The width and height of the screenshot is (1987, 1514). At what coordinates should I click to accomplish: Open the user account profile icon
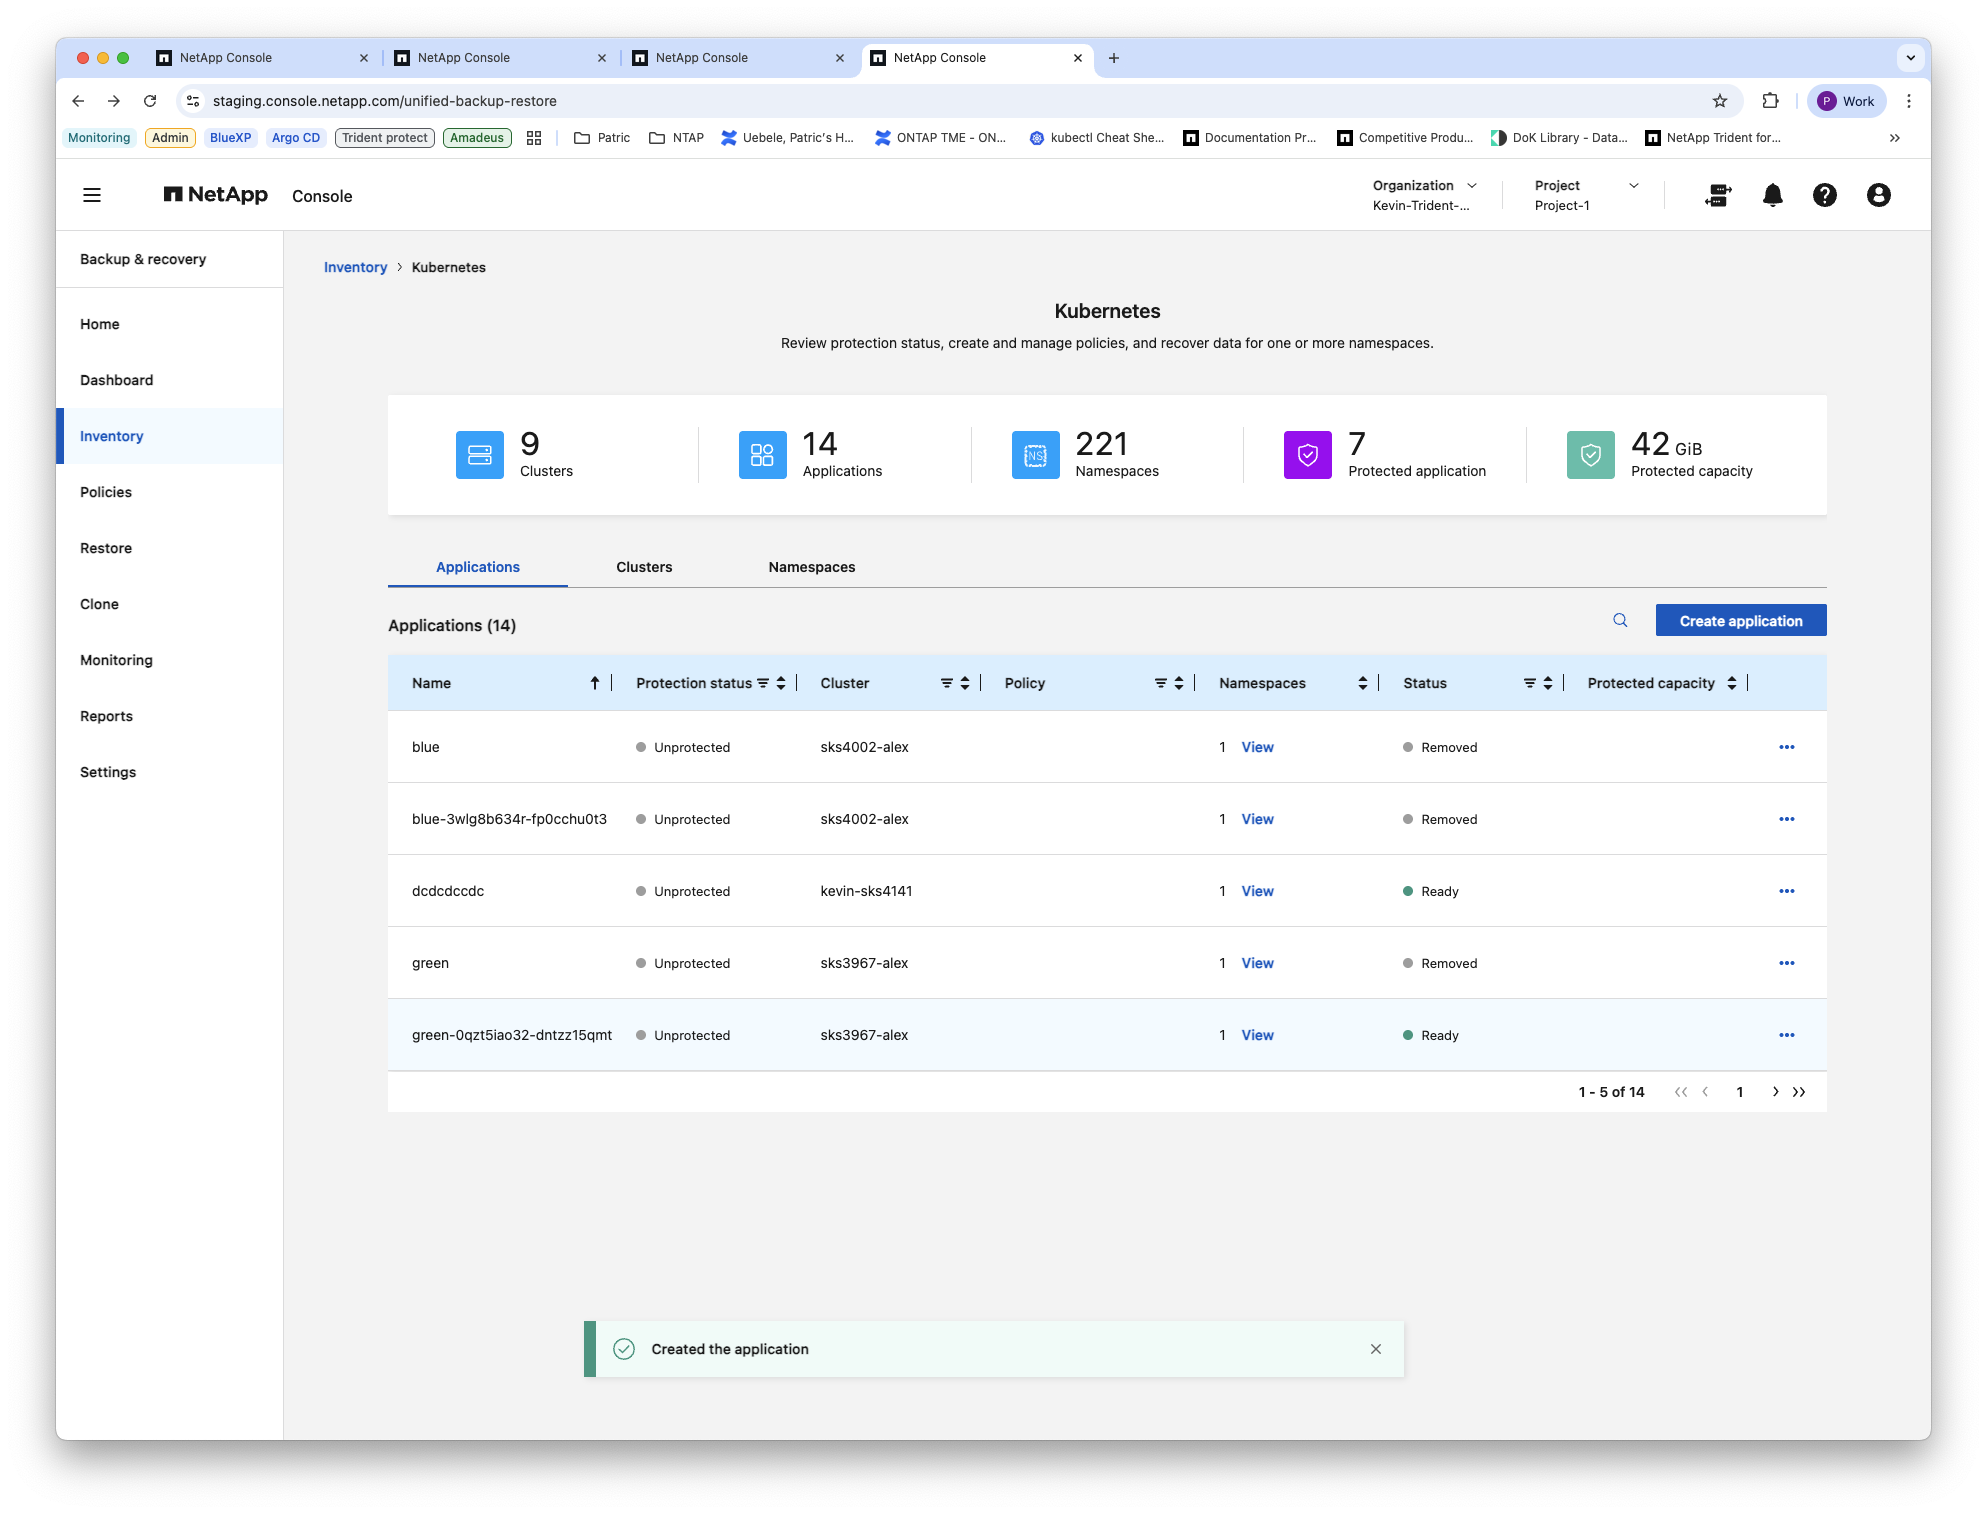point(1878,195)
